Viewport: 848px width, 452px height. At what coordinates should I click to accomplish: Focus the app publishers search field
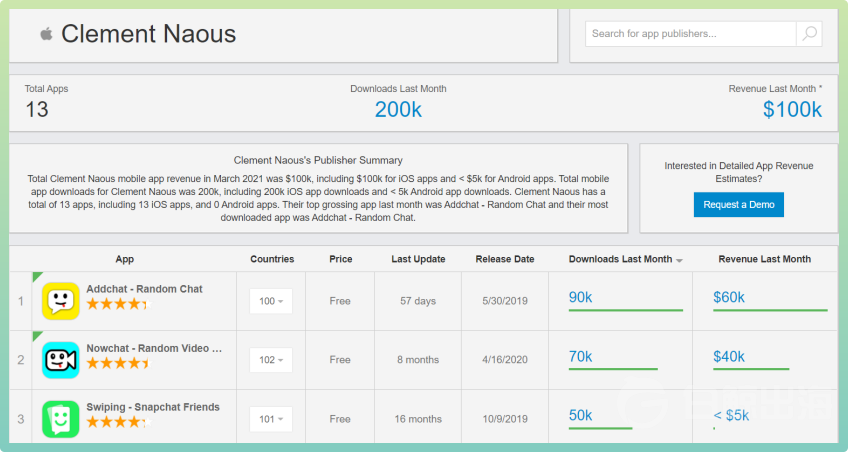tap(691, 34)
